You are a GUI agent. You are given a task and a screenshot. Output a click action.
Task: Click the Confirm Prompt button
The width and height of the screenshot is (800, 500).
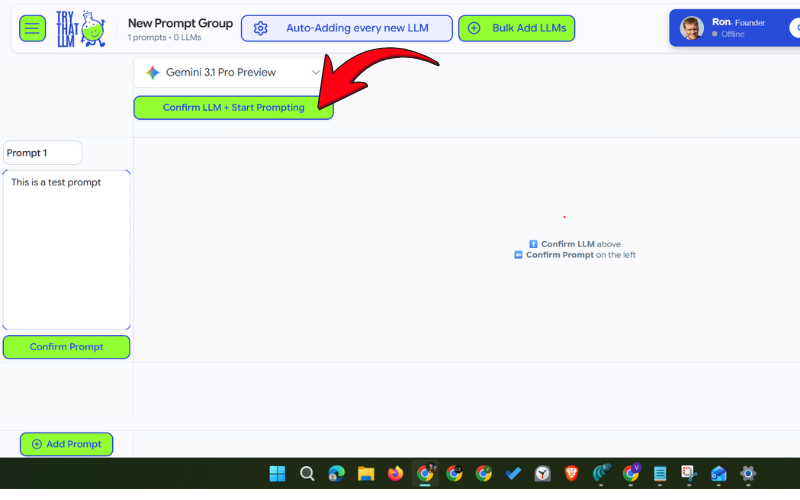67,347
